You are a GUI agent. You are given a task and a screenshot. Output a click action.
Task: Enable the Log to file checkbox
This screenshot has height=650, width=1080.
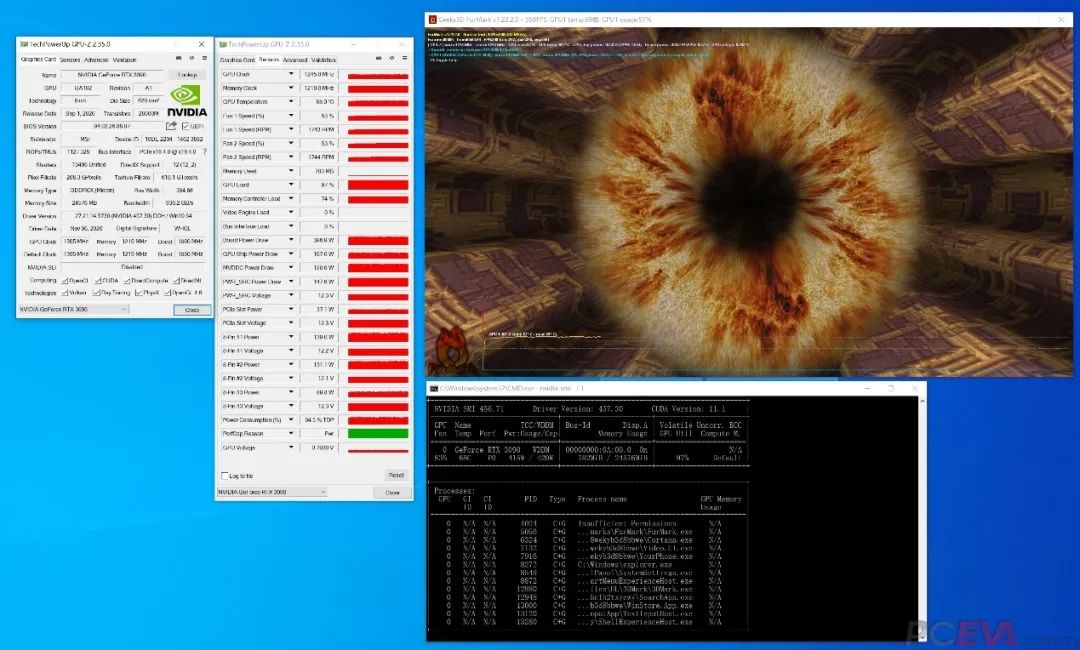click(x=225, y=476)
